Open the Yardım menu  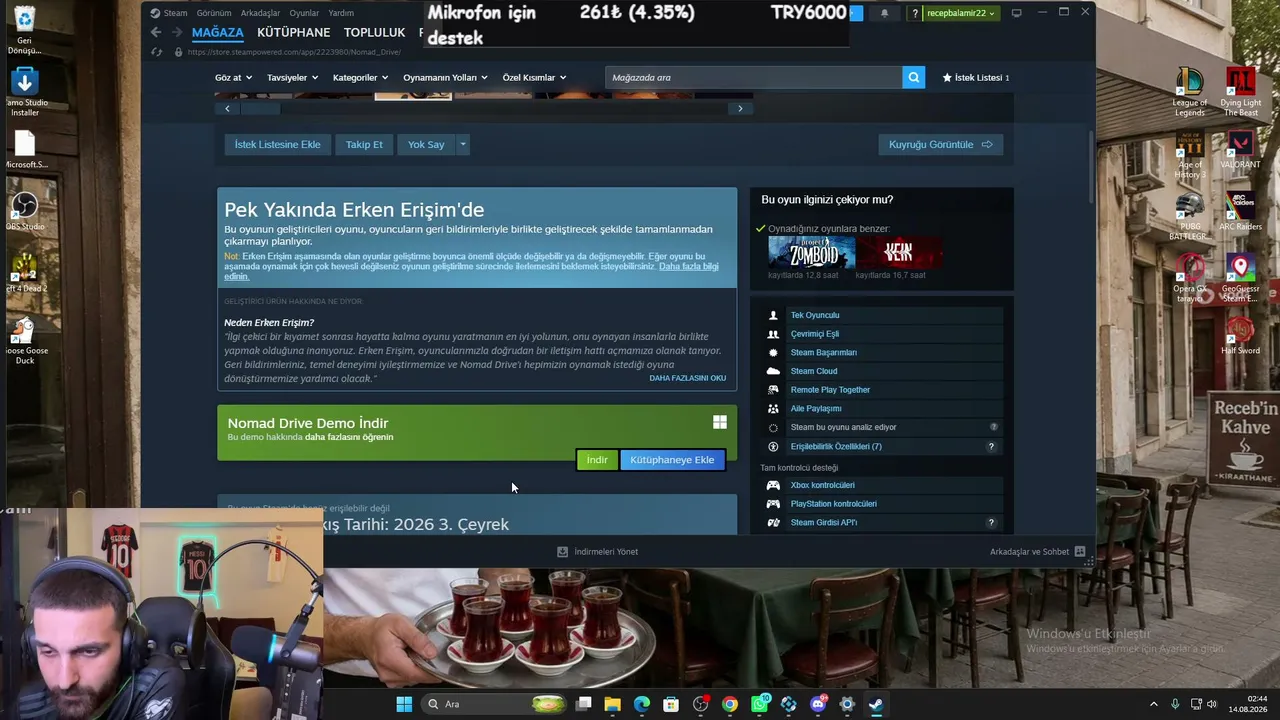click(x=341, y=13)
